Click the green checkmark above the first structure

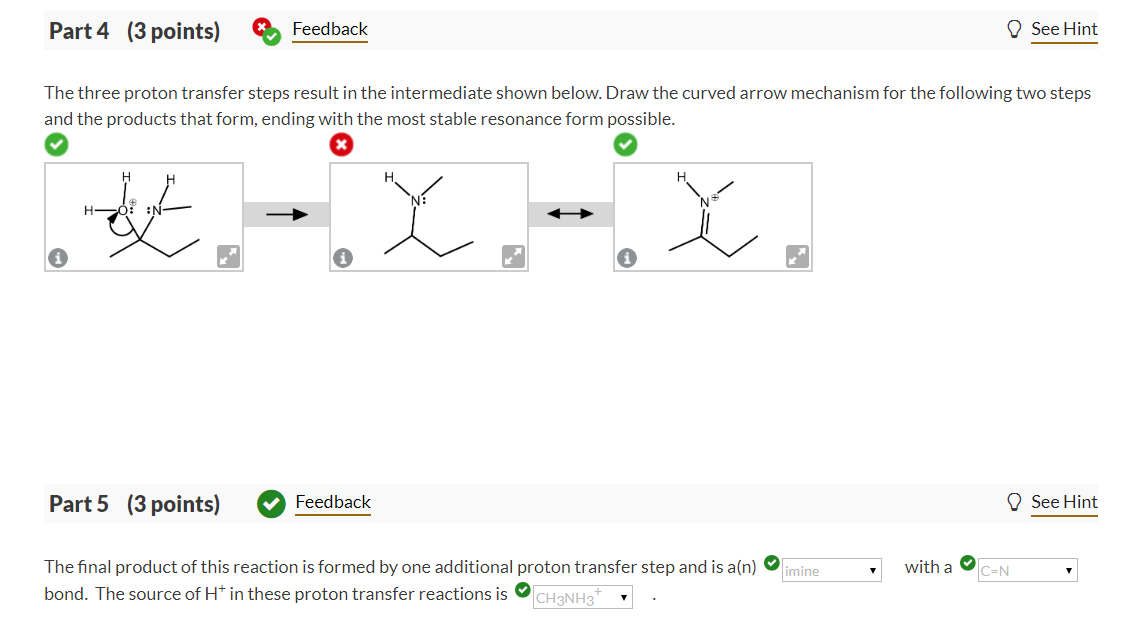[56, 144]
